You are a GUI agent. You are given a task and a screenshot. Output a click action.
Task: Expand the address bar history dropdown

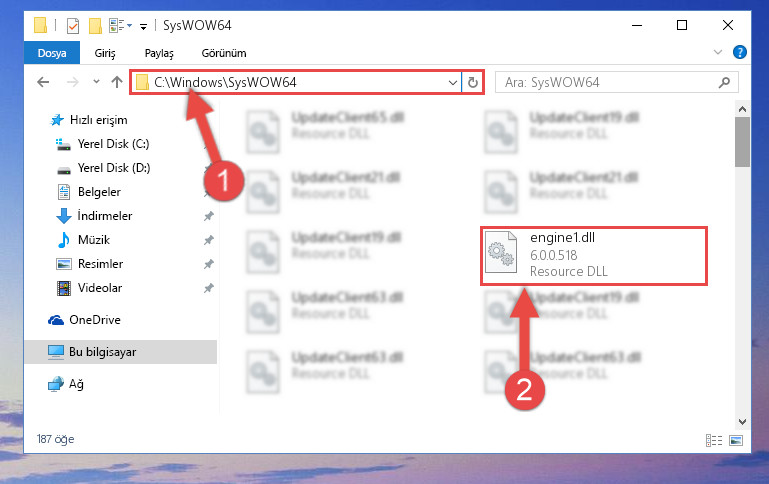click(x=453, y=82)
